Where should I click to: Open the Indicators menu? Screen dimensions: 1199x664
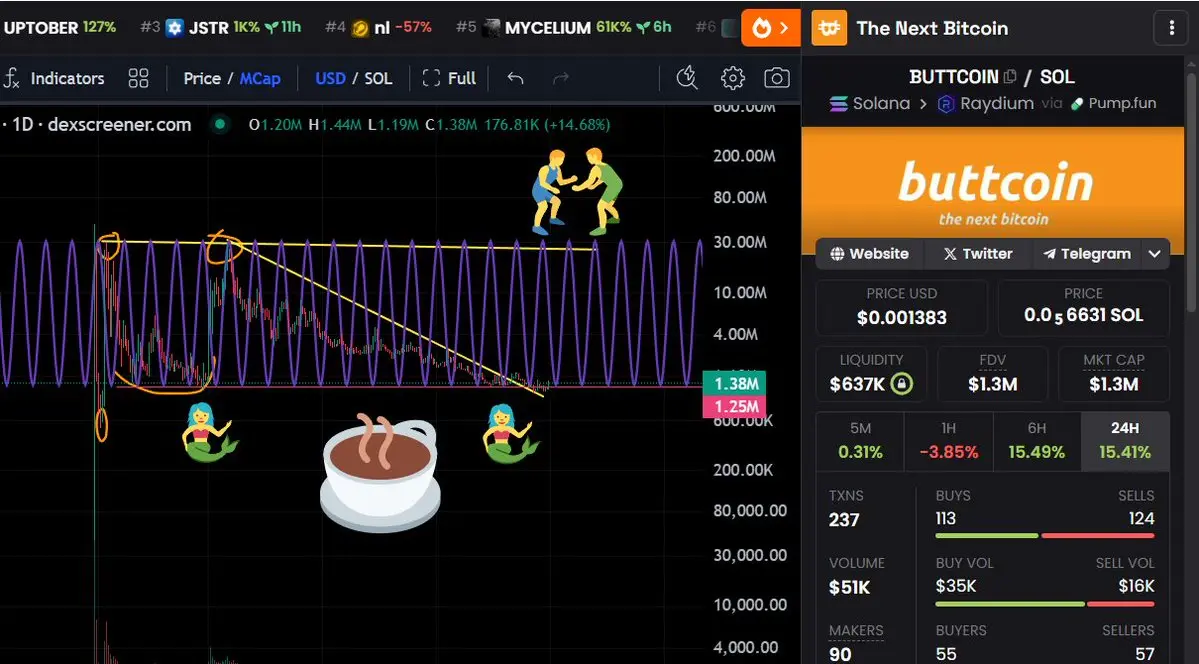(x=54, y=78)
